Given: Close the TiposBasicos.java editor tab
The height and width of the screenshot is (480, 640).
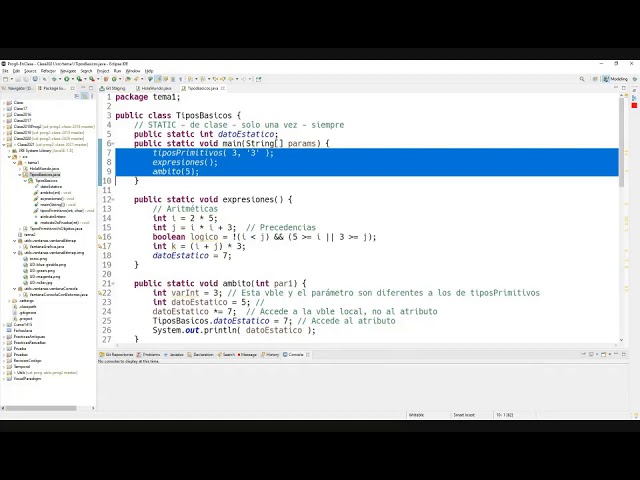Looking at the screenshot, I should 223,88.
